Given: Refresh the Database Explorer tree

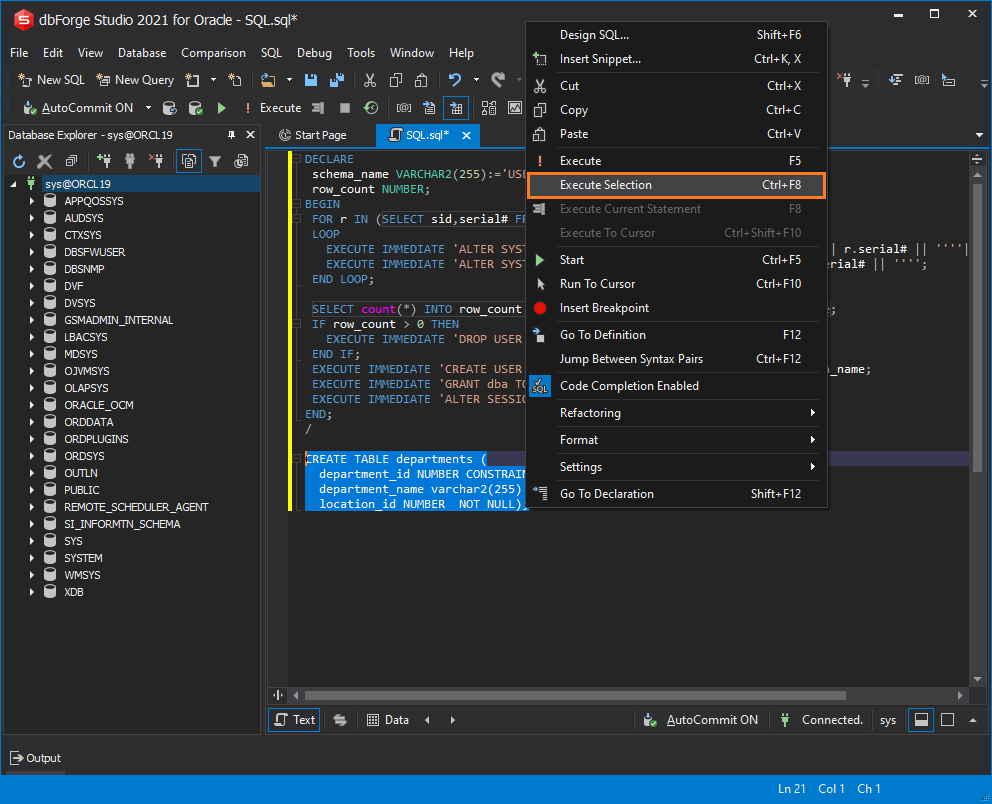Looking at the screenshot, I should click(18, 161).
